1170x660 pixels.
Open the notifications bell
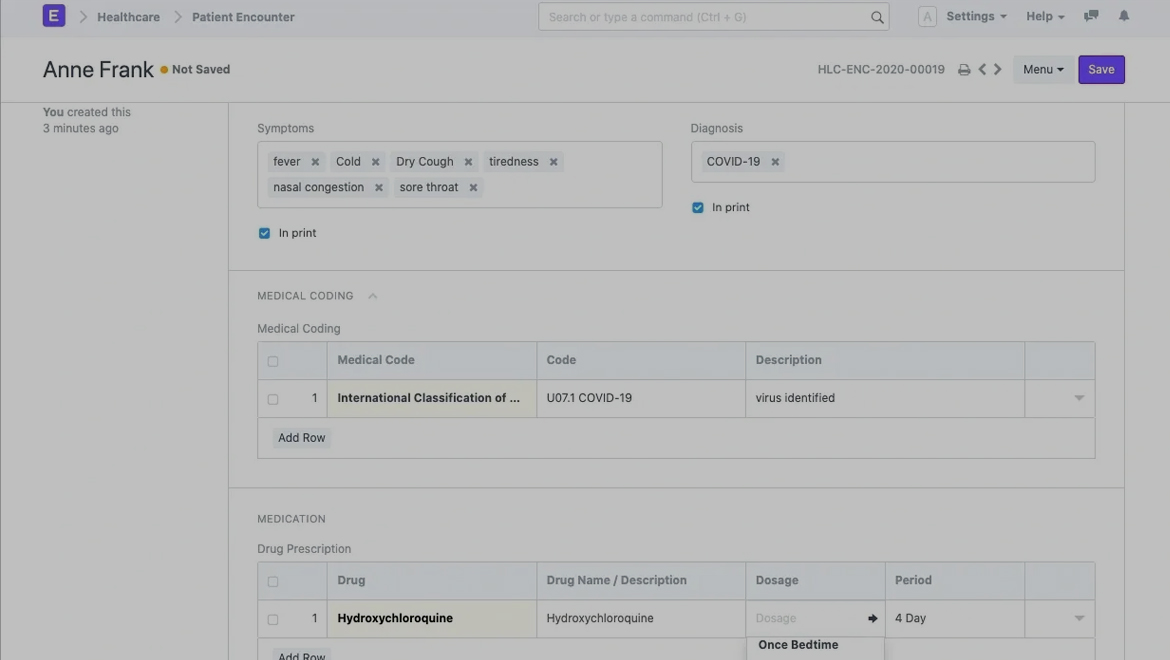pyautogui.click(x=1124, y=16)
